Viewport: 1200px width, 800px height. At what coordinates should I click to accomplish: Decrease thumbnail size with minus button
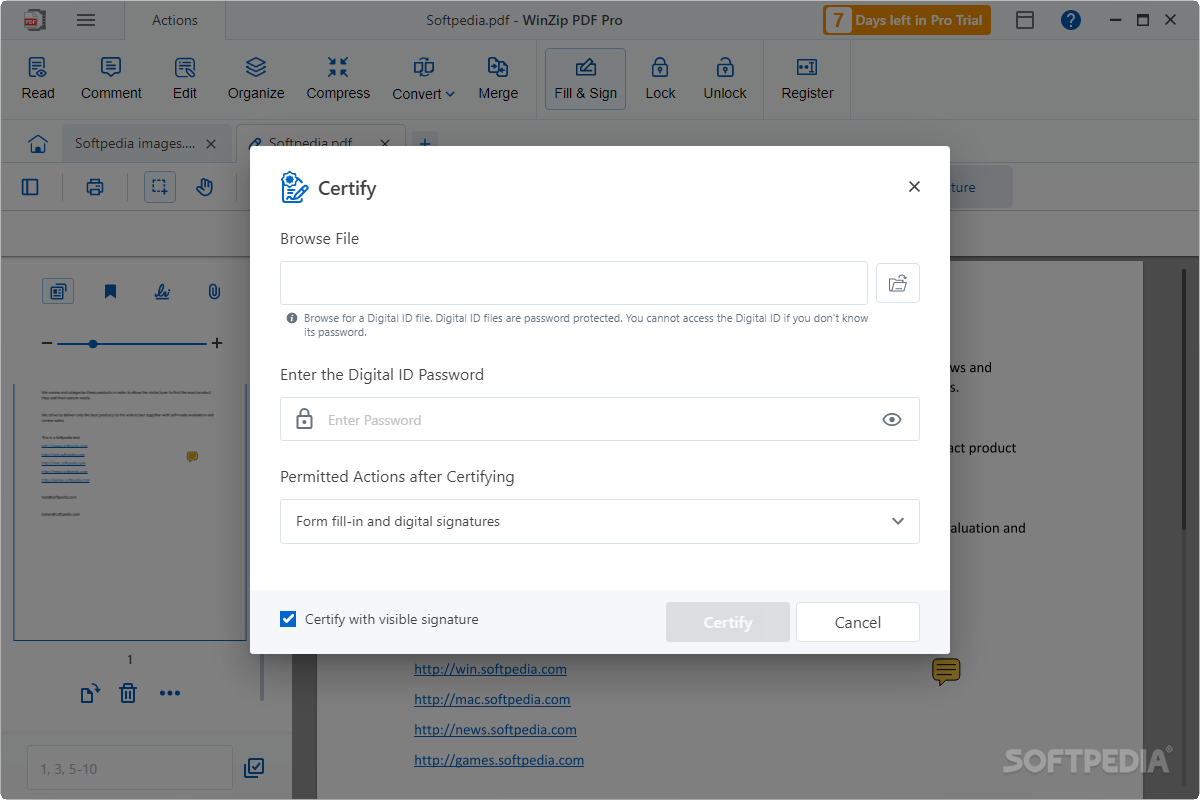47,343
